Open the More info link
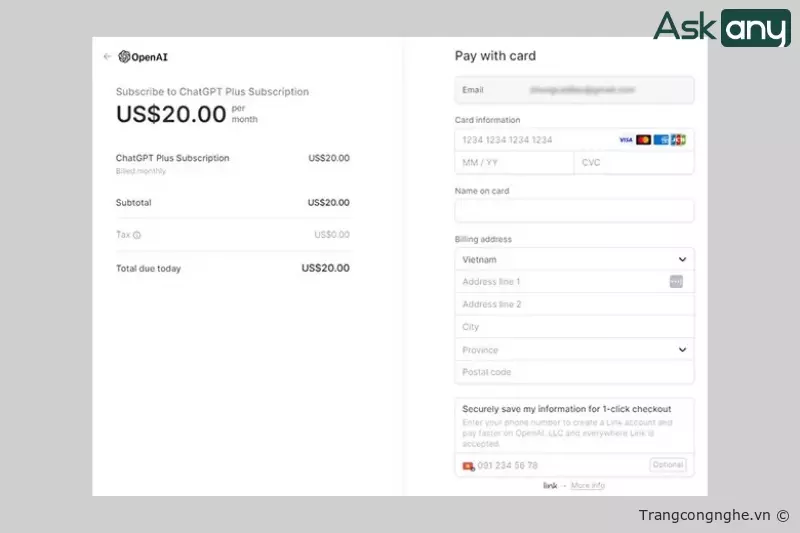This screenshot has width=800, height=533. pyautogui.click(x=588, y=486)
